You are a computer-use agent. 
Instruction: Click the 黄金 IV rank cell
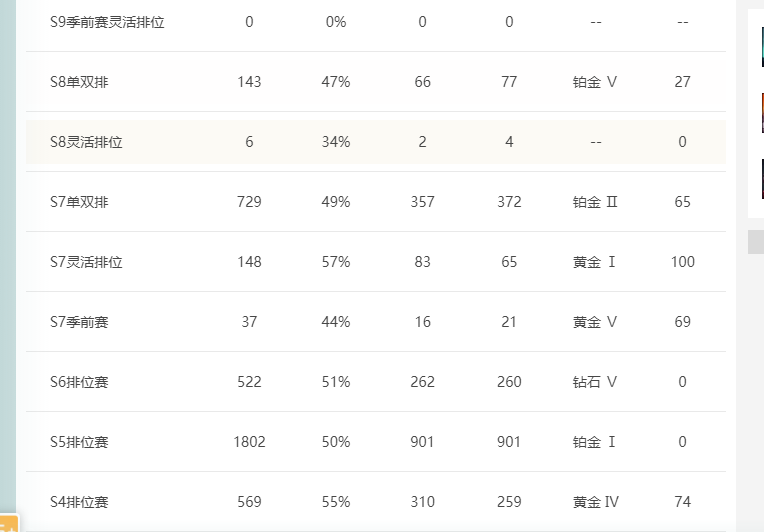point(595,502)
